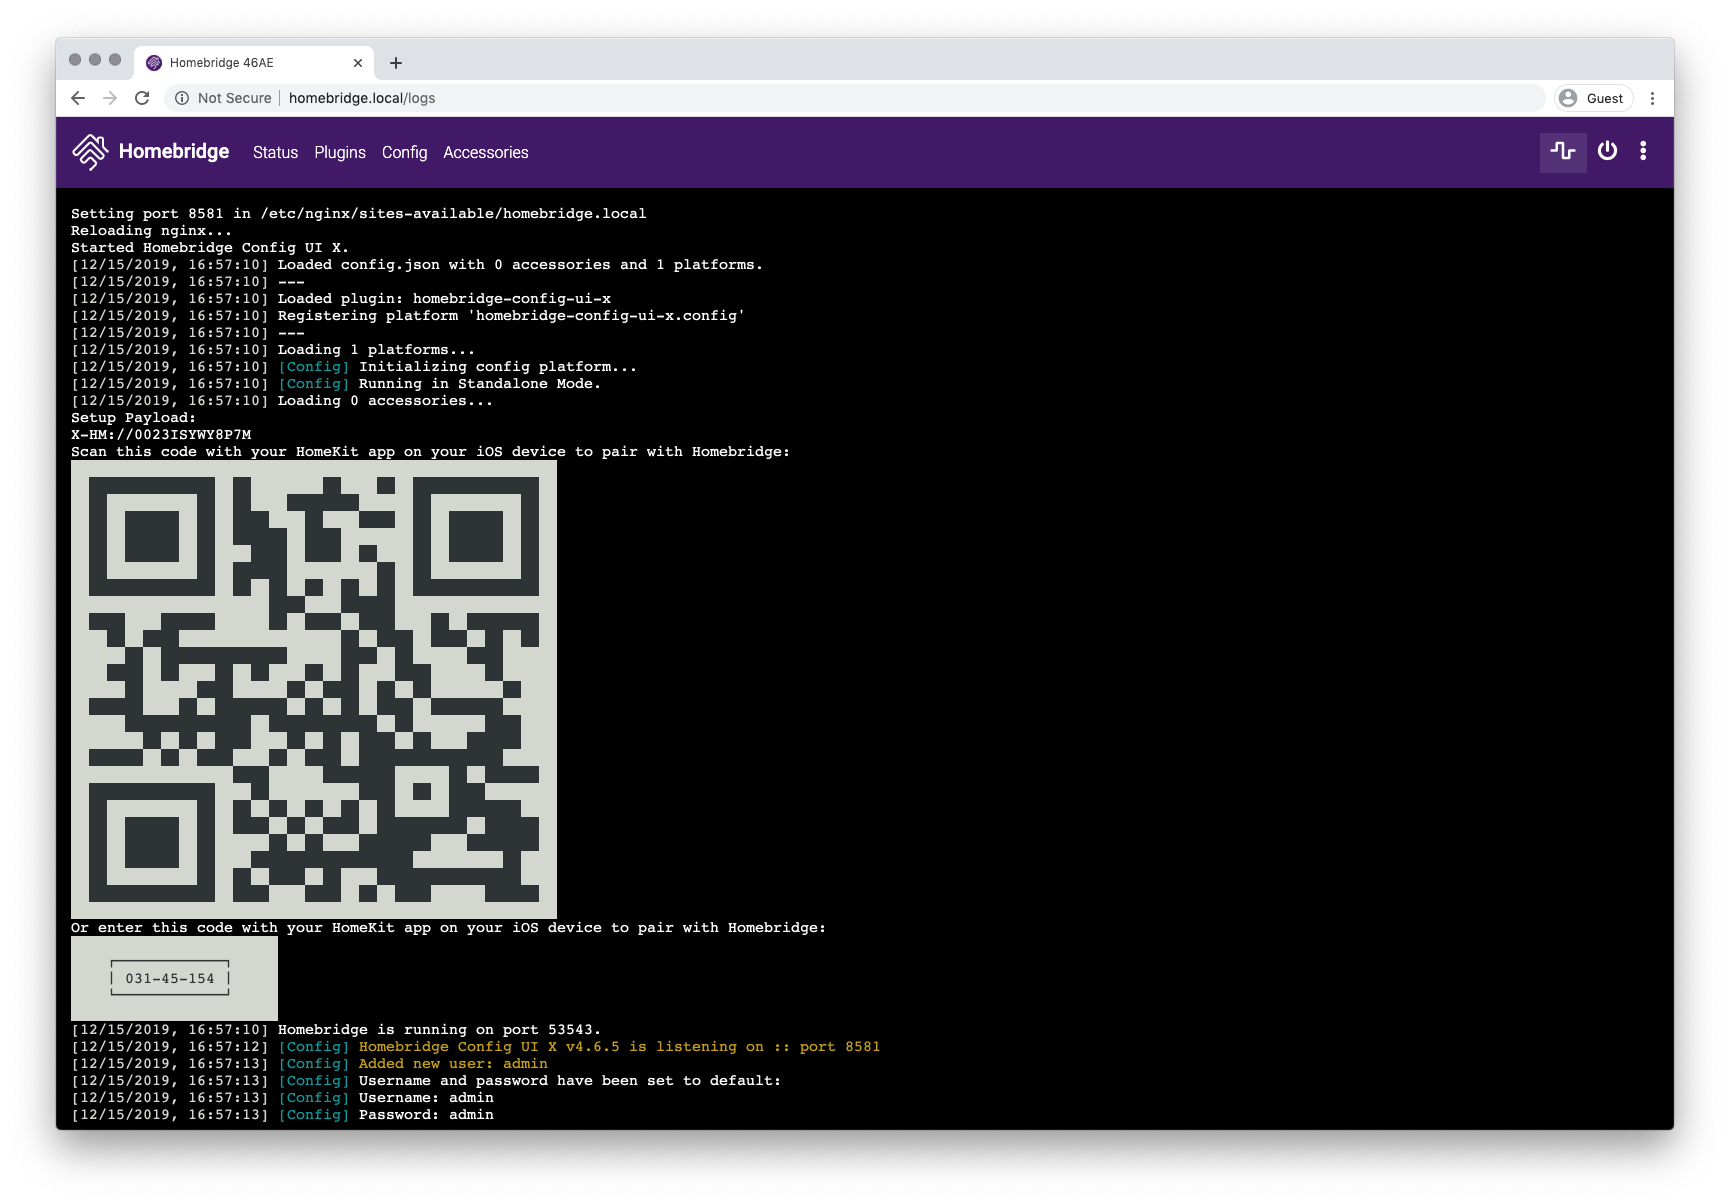Viewport: 1730px width, 1204px height.
Task: Click 'Added new user: admin' log line
Action: pyautogui.click(x=310, y=1064)
